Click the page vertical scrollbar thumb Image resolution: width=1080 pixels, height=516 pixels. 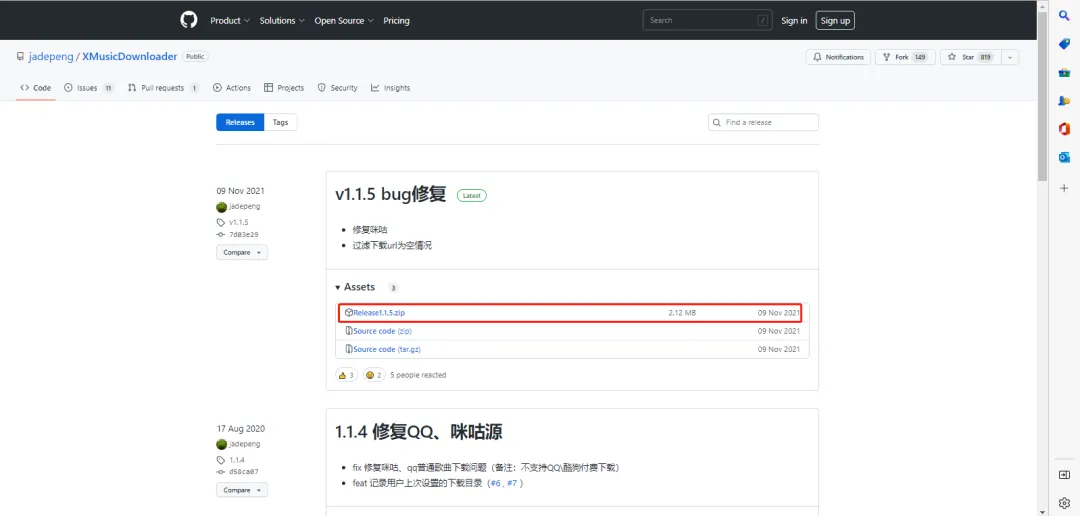click(1042, 96)
